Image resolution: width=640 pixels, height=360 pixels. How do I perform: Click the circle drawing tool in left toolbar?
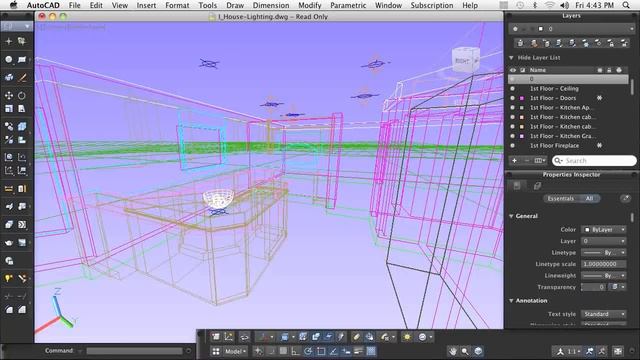(x=9, y=60)
